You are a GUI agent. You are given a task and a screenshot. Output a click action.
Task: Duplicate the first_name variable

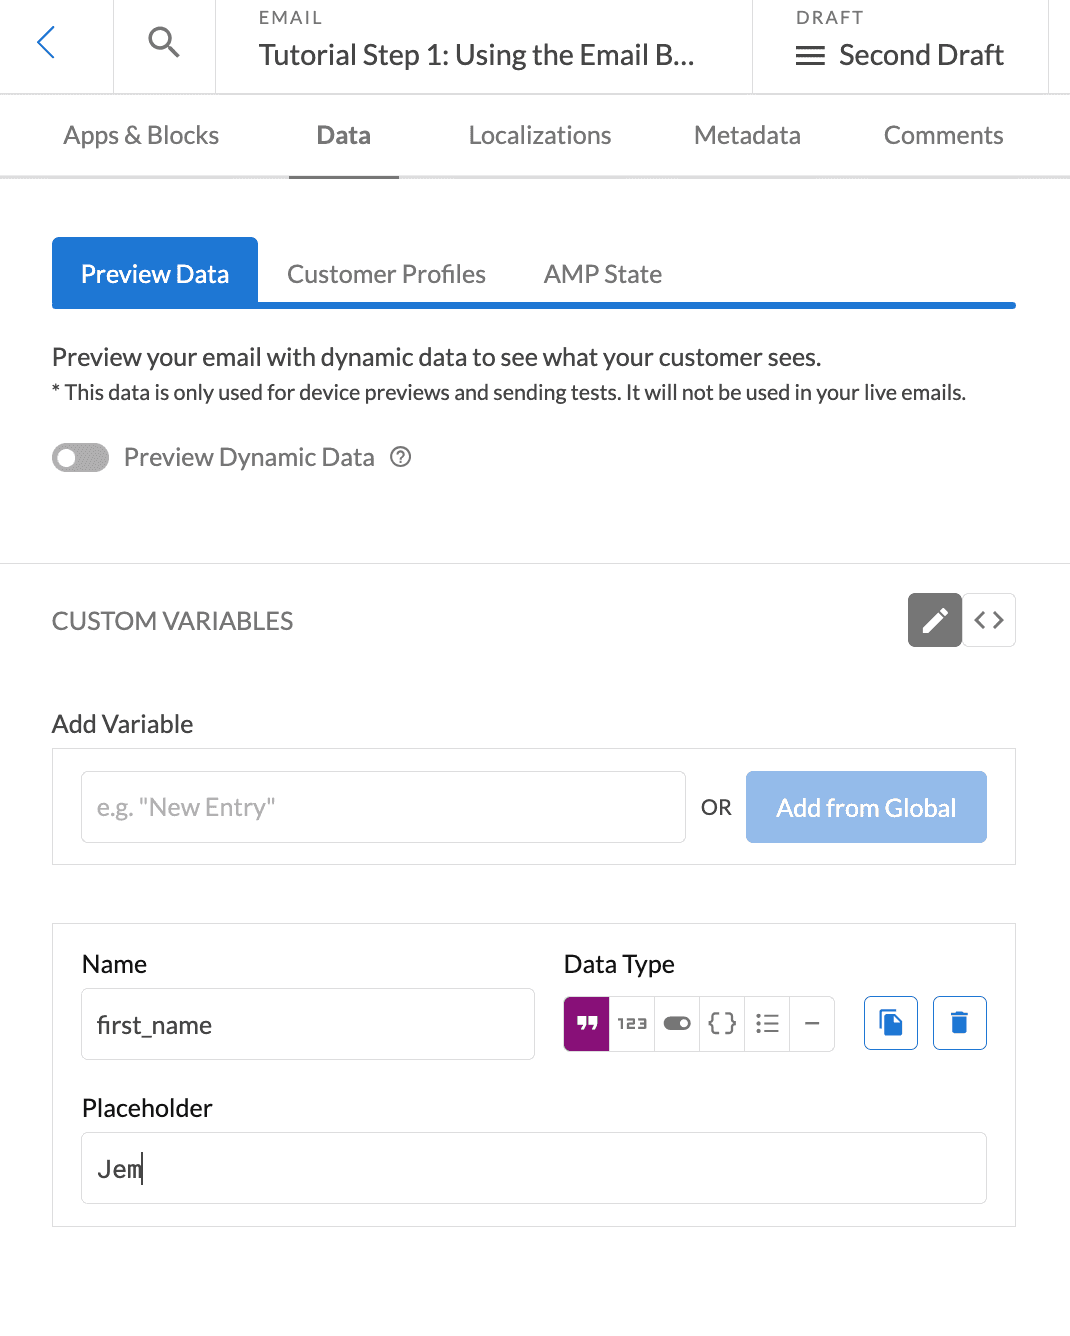tap(891, 1023)
